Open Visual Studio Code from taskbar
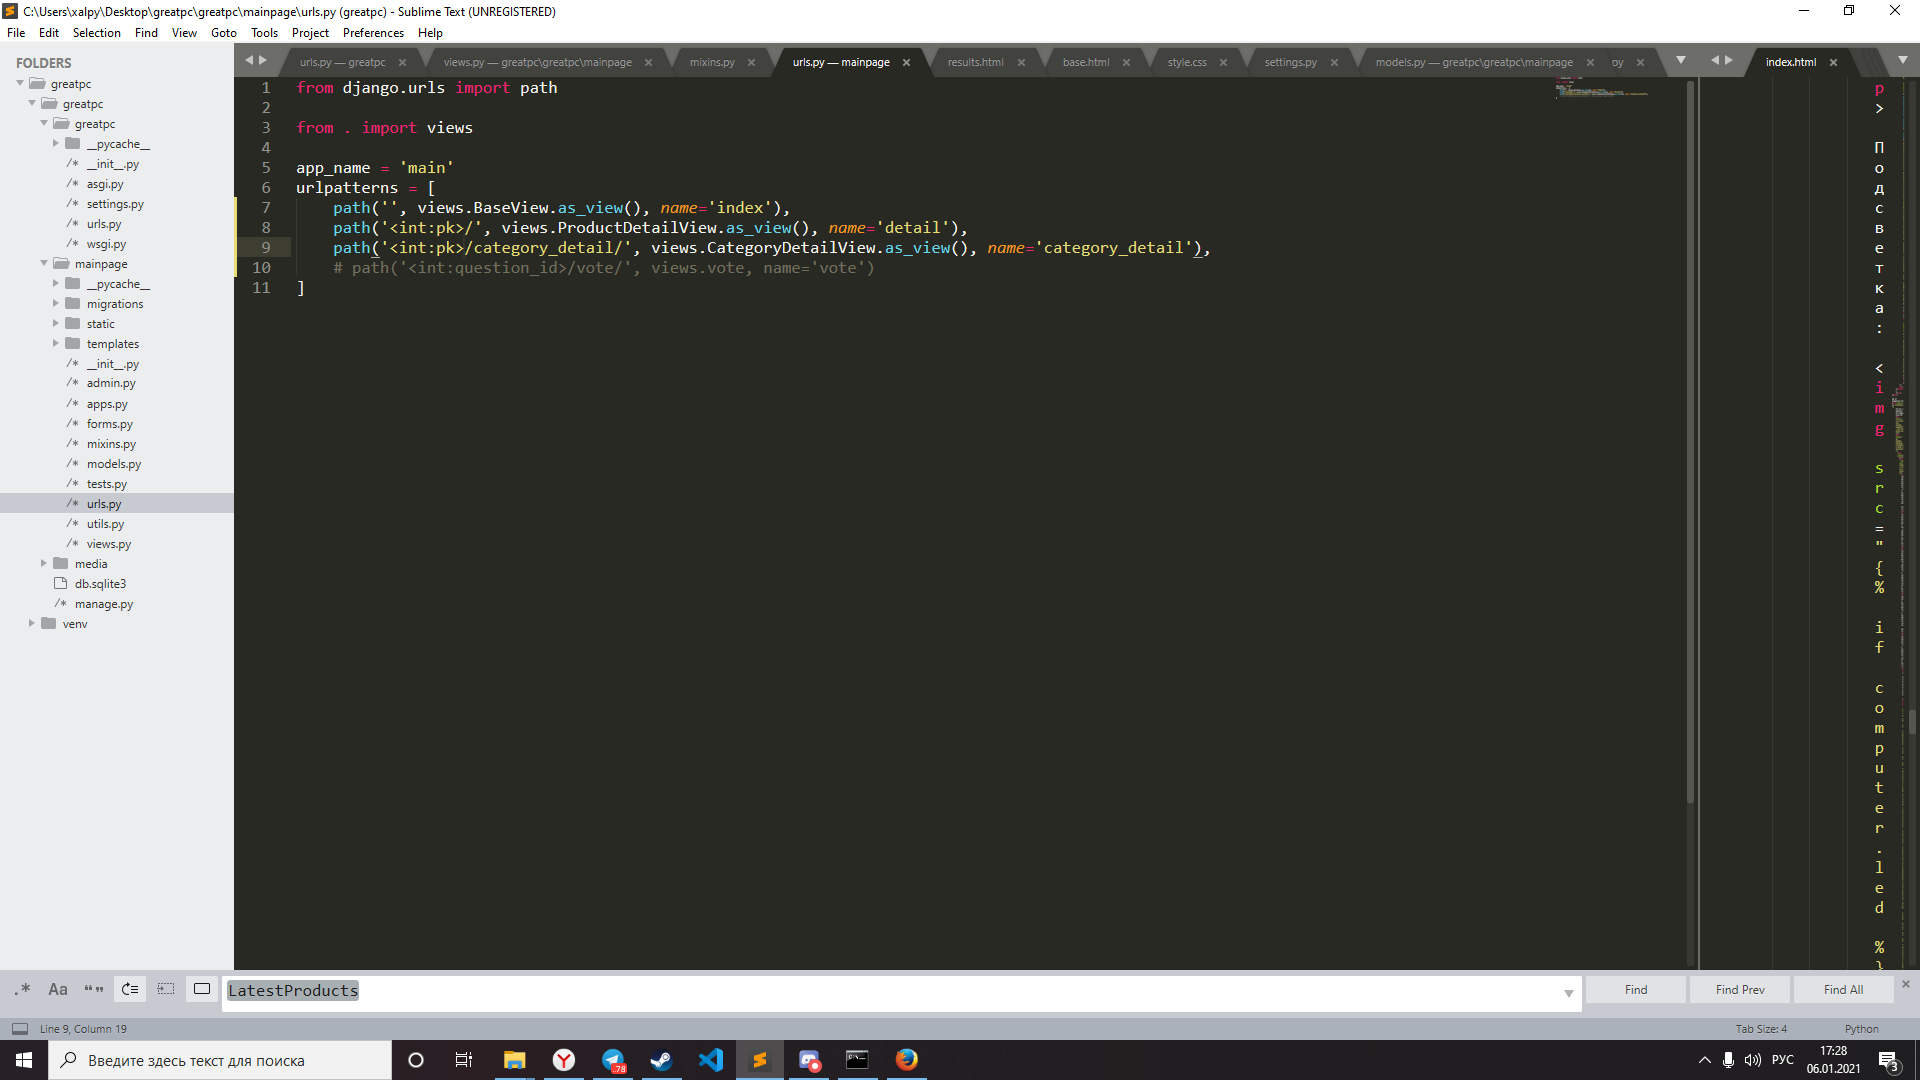The height and width of the screenshot is (1080, 1920). point(711,1060)
